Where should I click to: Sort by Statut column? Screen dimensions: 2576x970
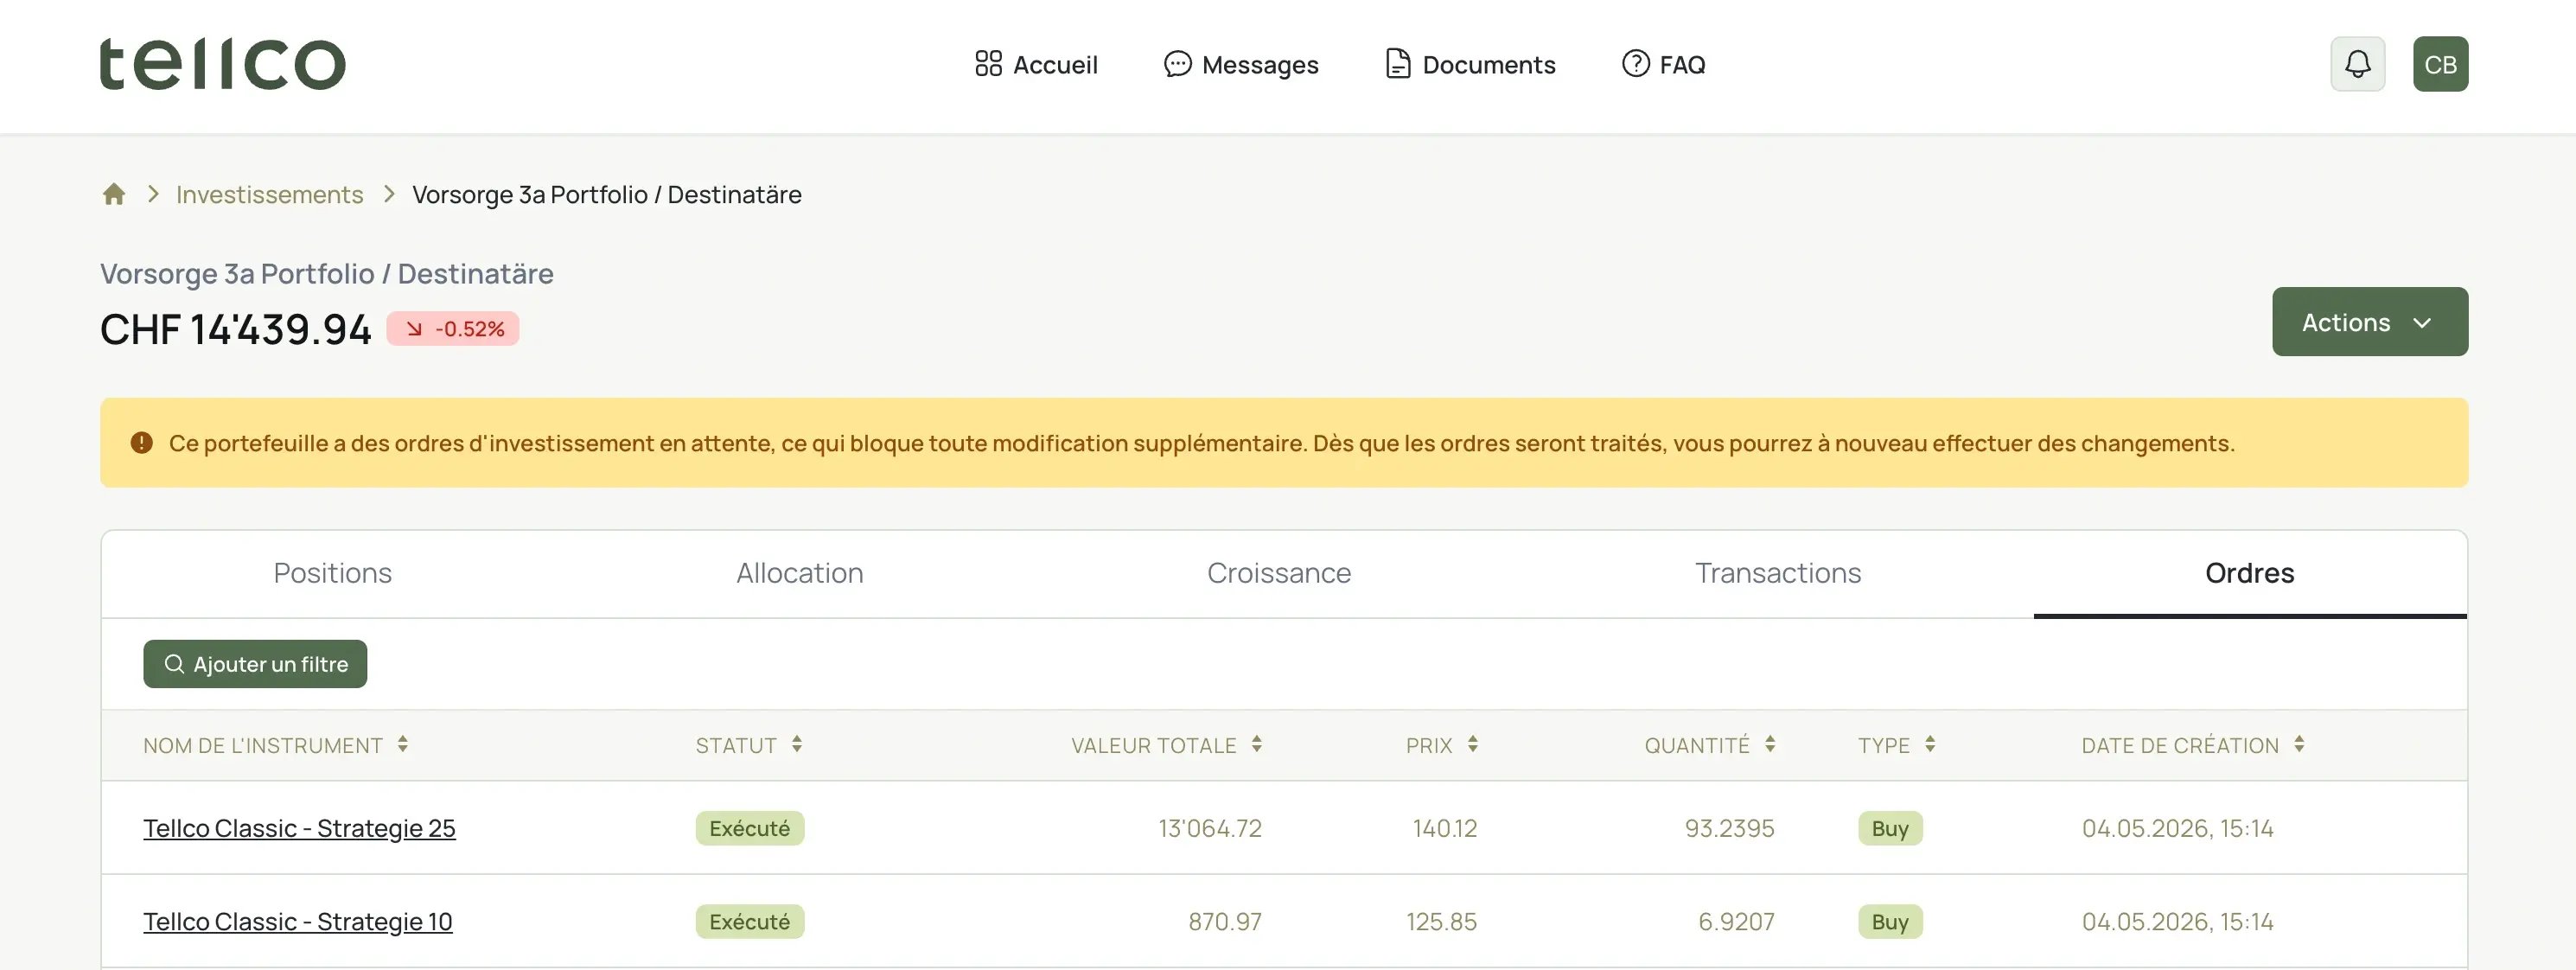749,745
